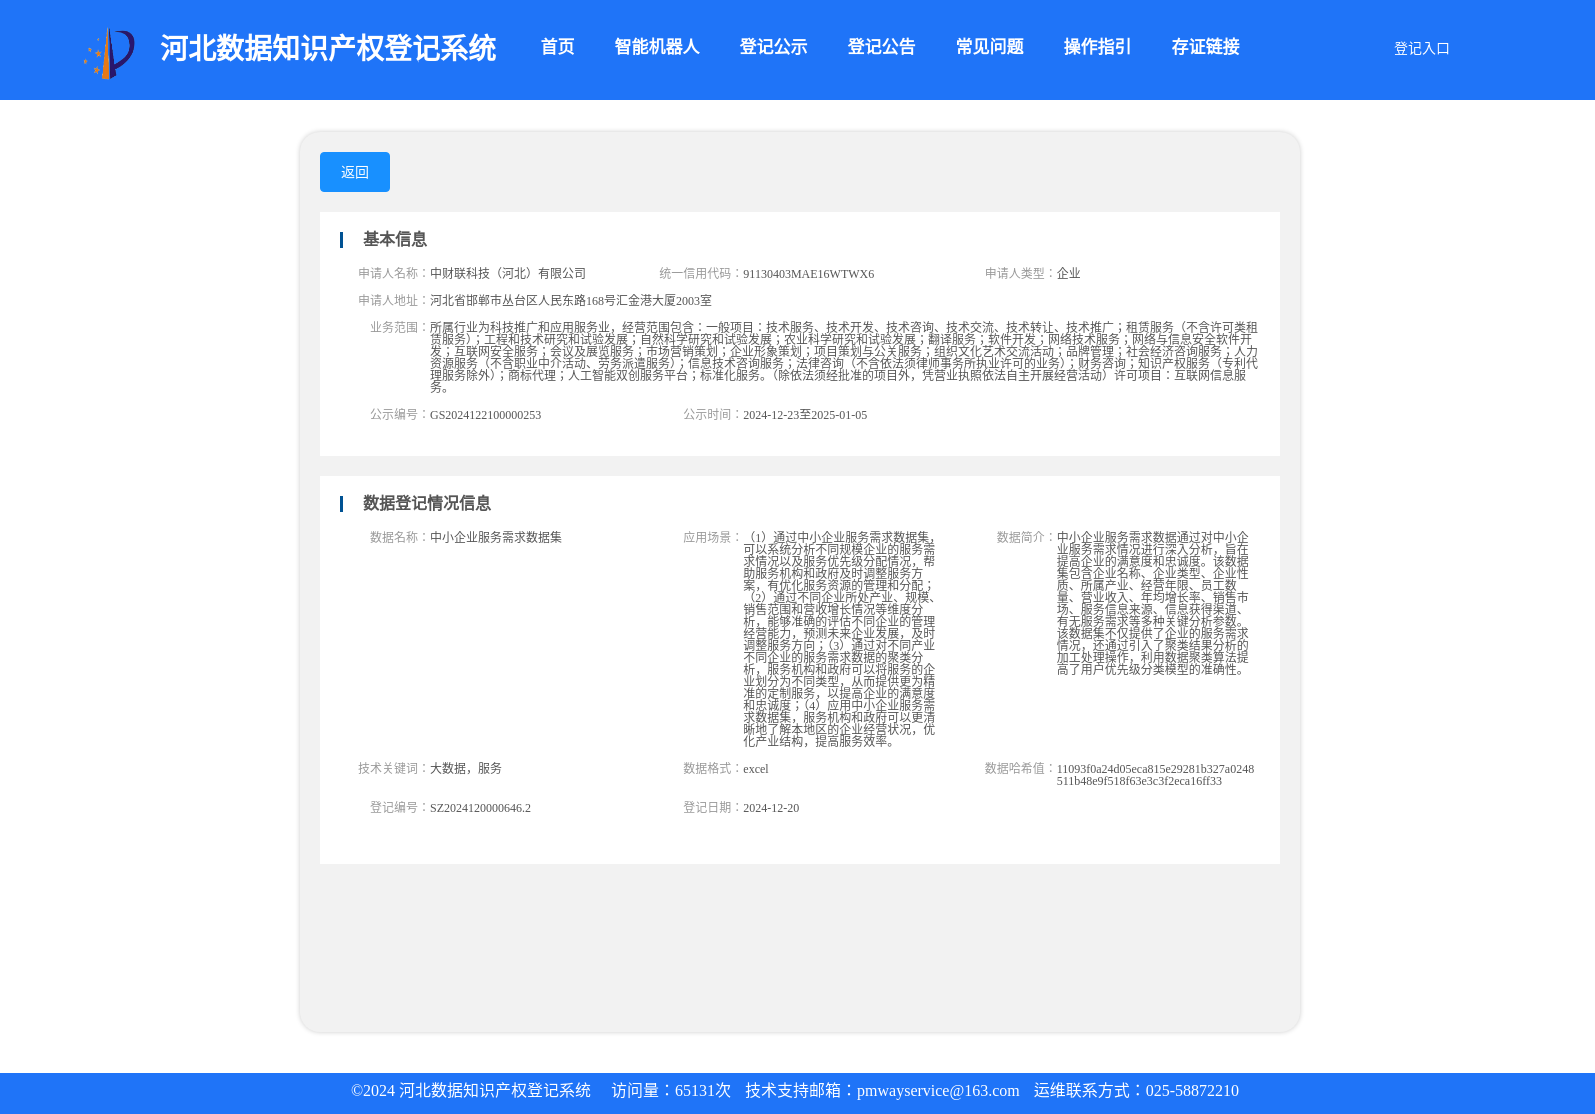The height and width of the screenshot is (1114, 1595).
Task: Select address 河北省邯郸市丛台区人民东路168号
Action: coord(571,300)
